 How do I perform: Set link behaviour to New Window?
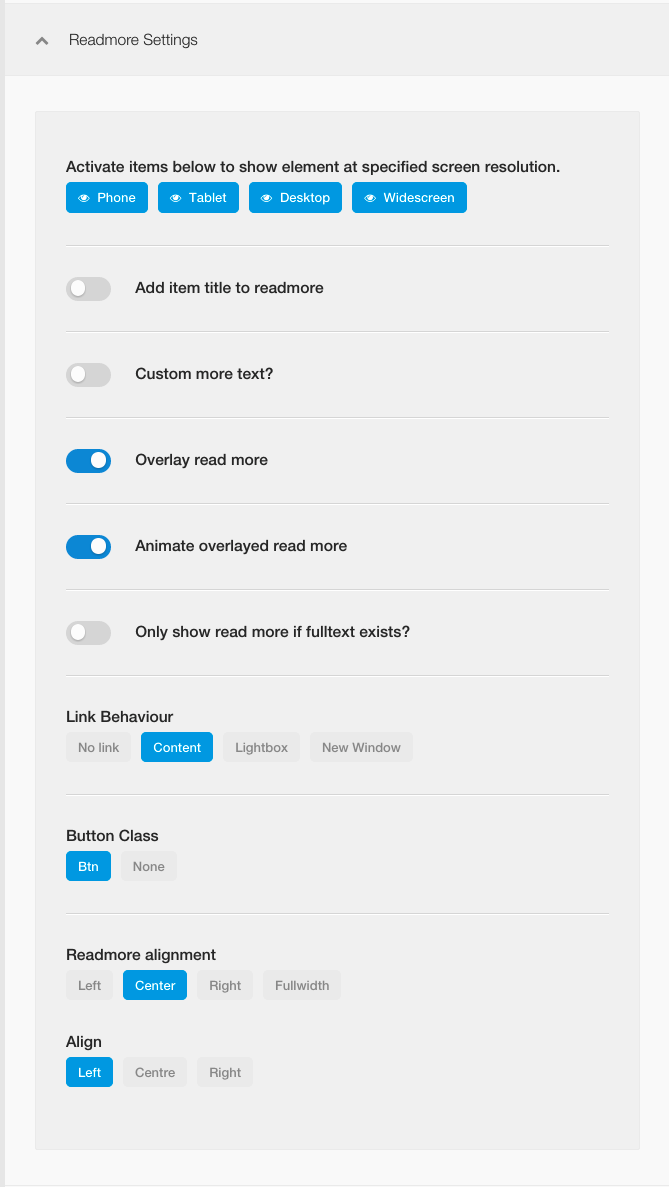(361, 747)
